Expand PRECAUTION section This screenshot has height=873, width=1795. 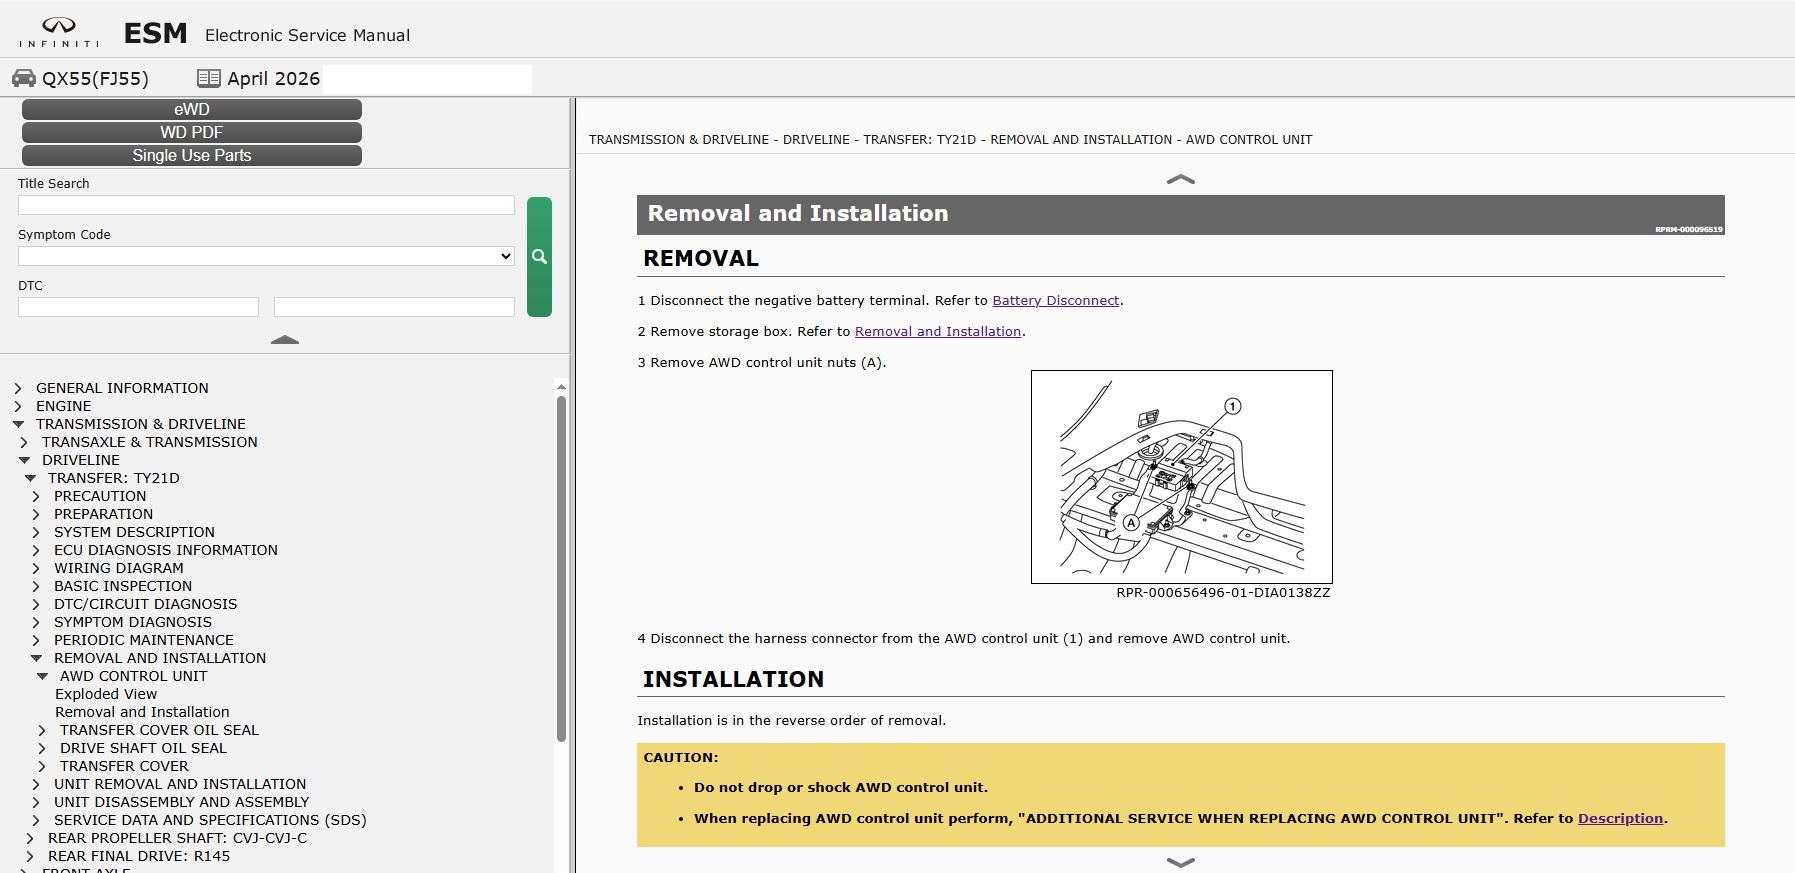pyautogui.click(x=36, y=496)
